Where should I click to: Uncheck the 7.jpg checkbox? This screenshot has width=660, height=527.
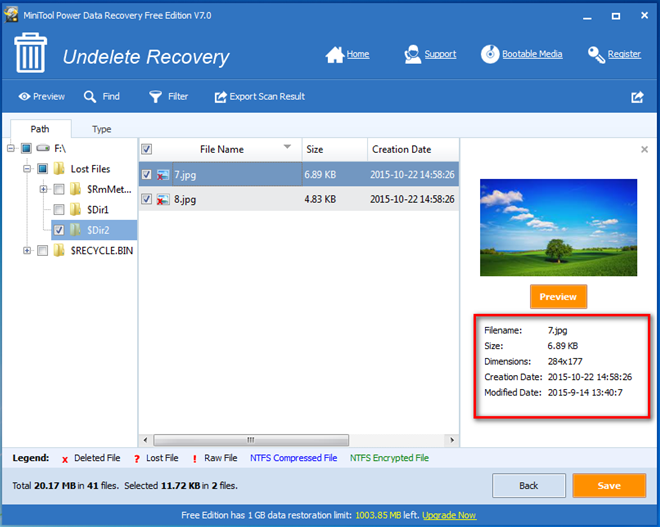pos(146,174)
